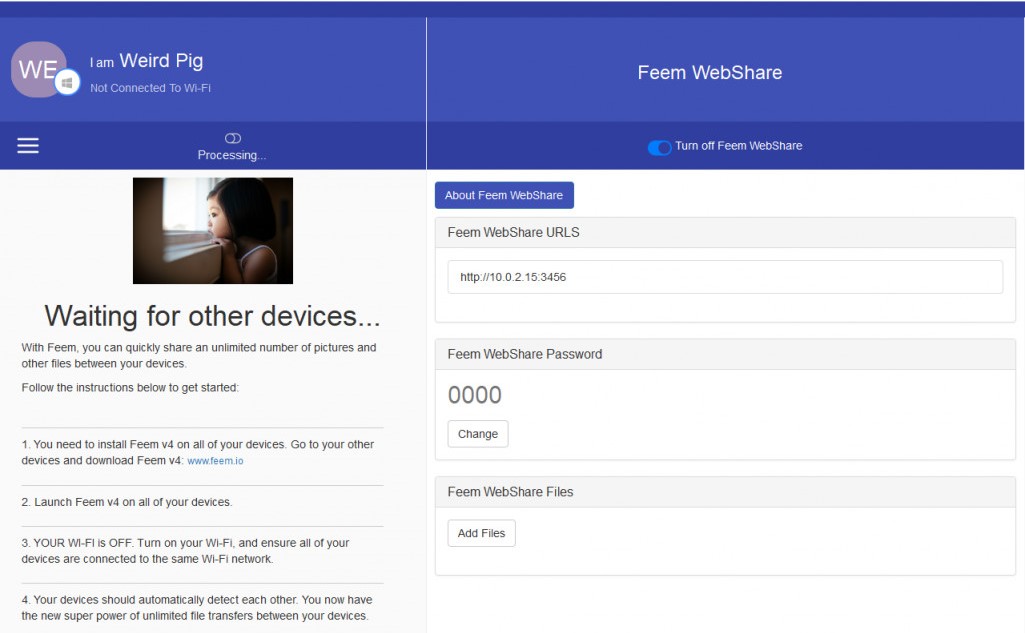Click the Feem WebShare title
This screenshot has width=1025, height=633.
point(709,73)
